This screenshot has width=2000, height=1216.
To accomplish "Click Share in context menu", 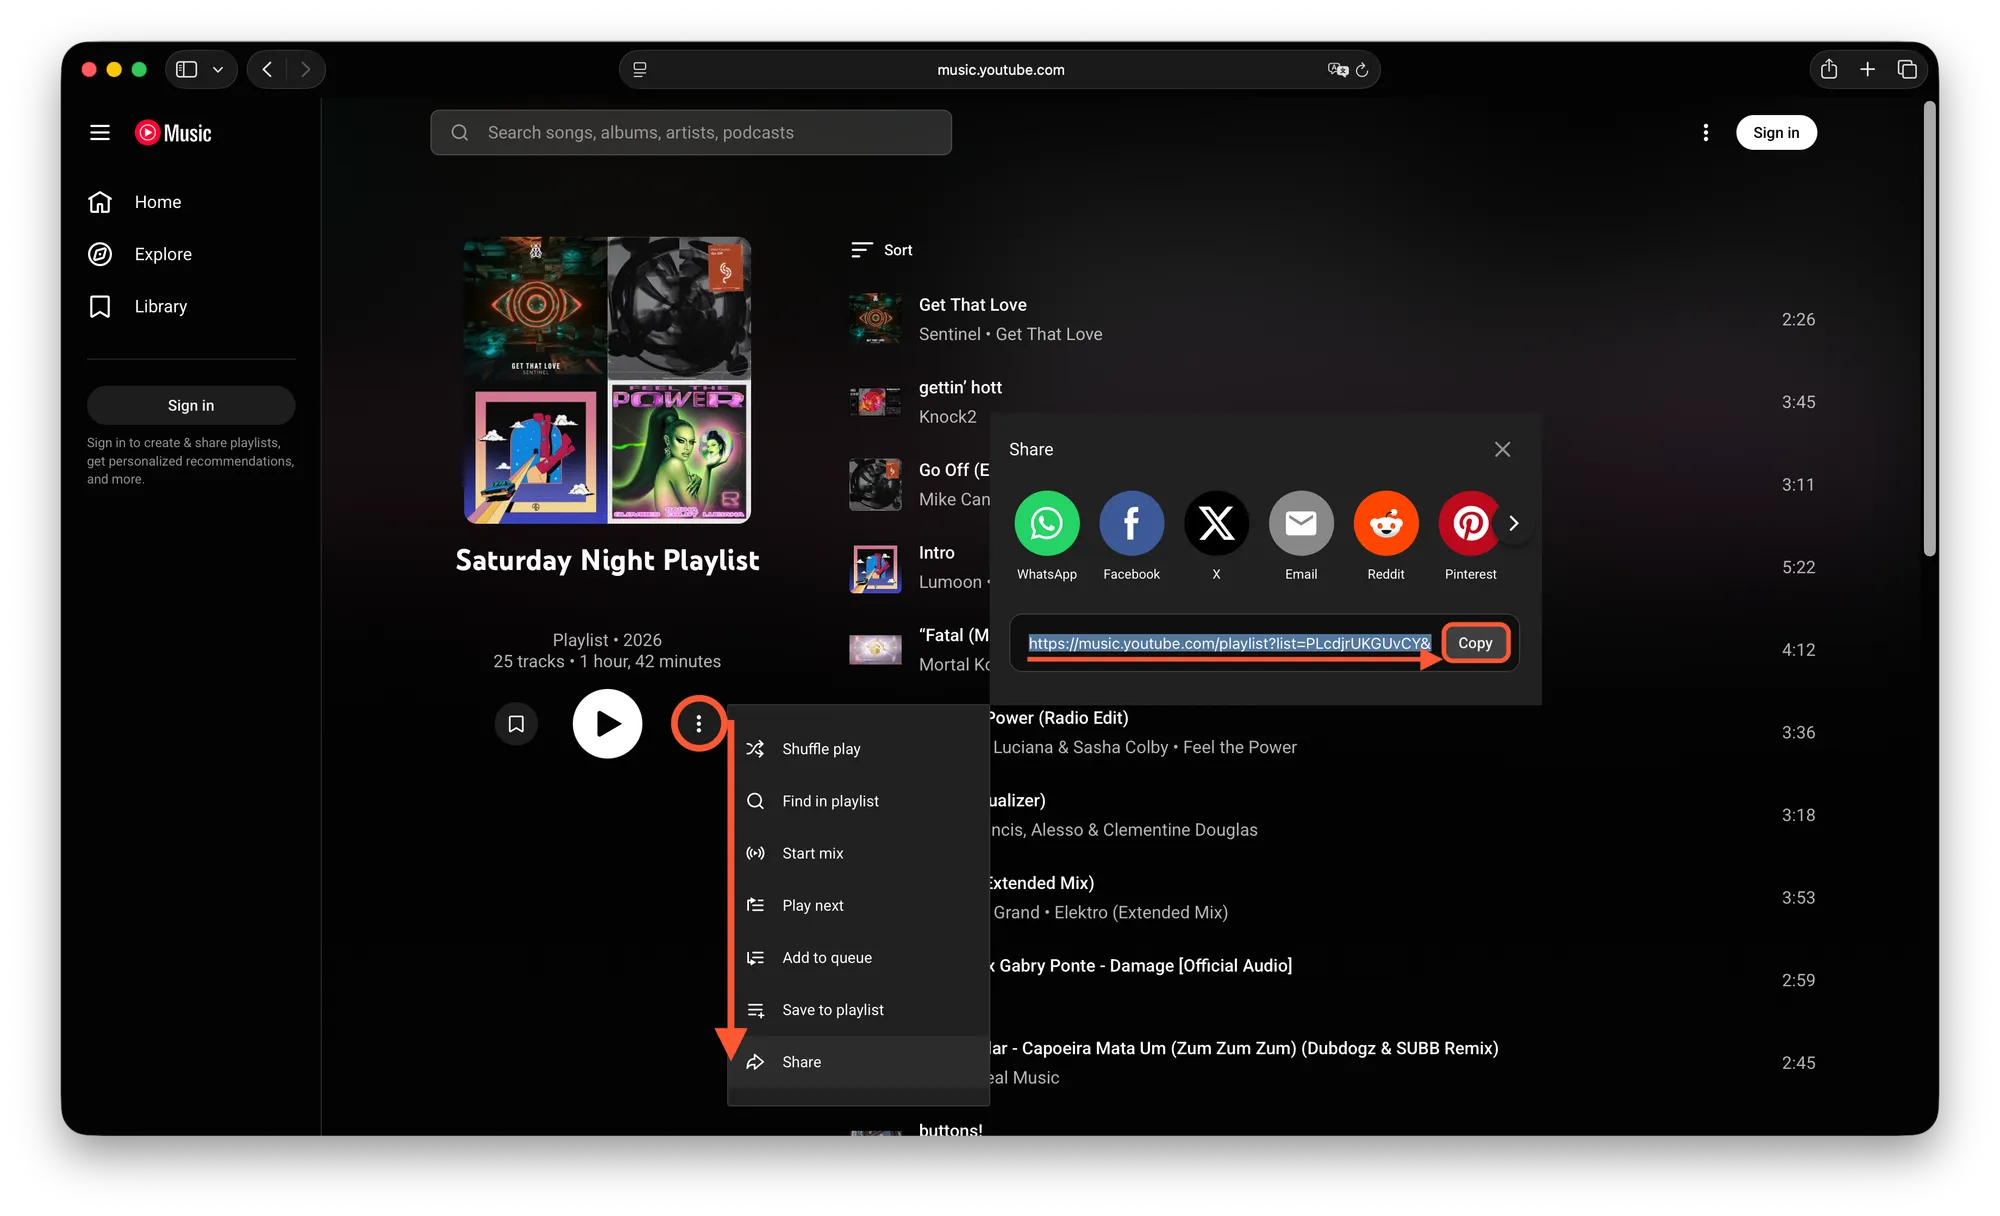I will [858, 1062].
